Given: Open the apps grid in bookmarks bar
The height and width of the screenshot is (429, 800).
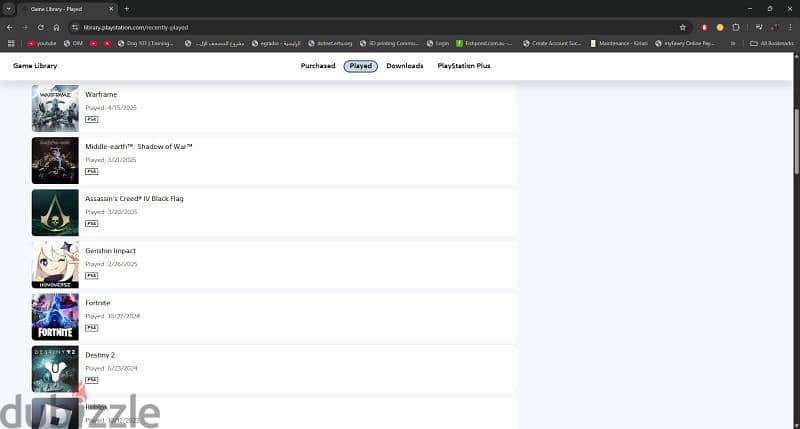Looking at the screenshot, I should (x=11, y=44).
